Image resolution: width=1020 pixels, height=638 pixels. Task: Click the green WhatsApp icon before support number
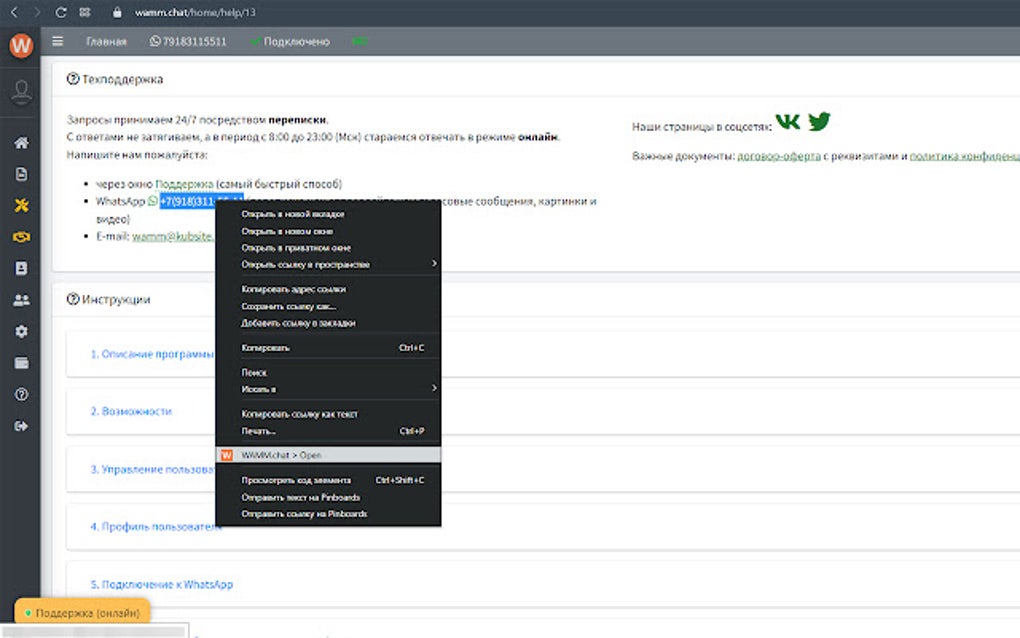153,201
